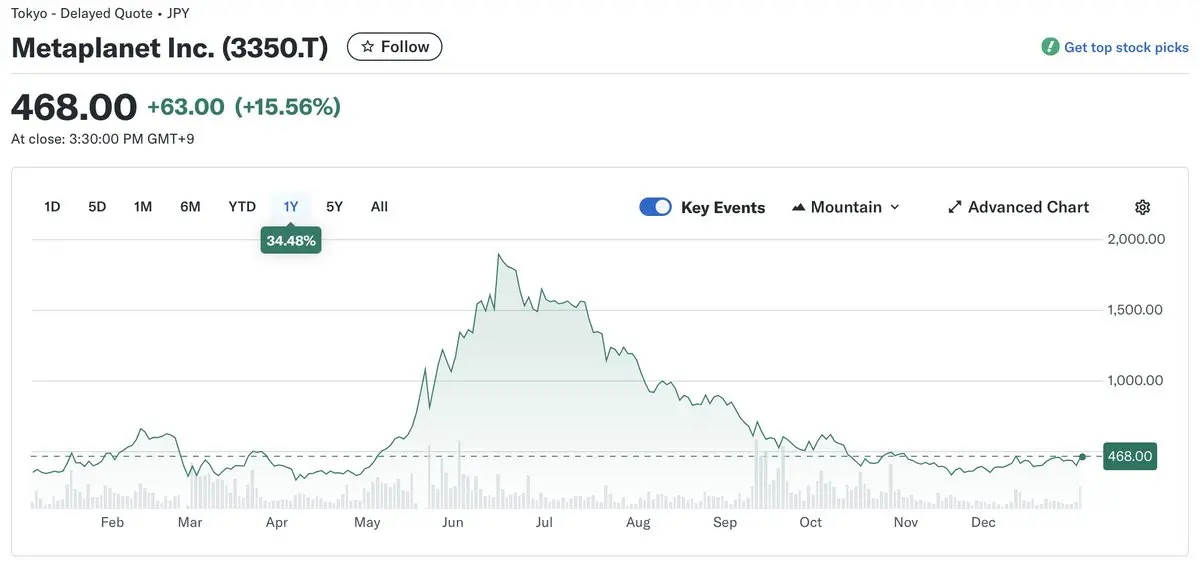Toggle the Key Events switch off
The image size is (1200, 564).
coord(655,207)
